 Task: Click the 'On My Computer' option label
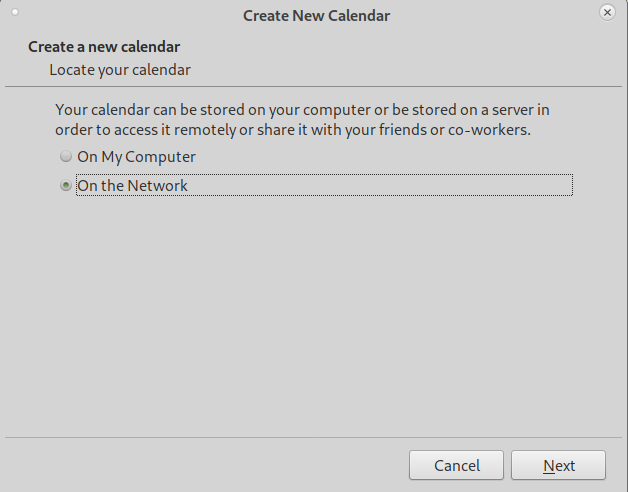click(x=136, y=157)
